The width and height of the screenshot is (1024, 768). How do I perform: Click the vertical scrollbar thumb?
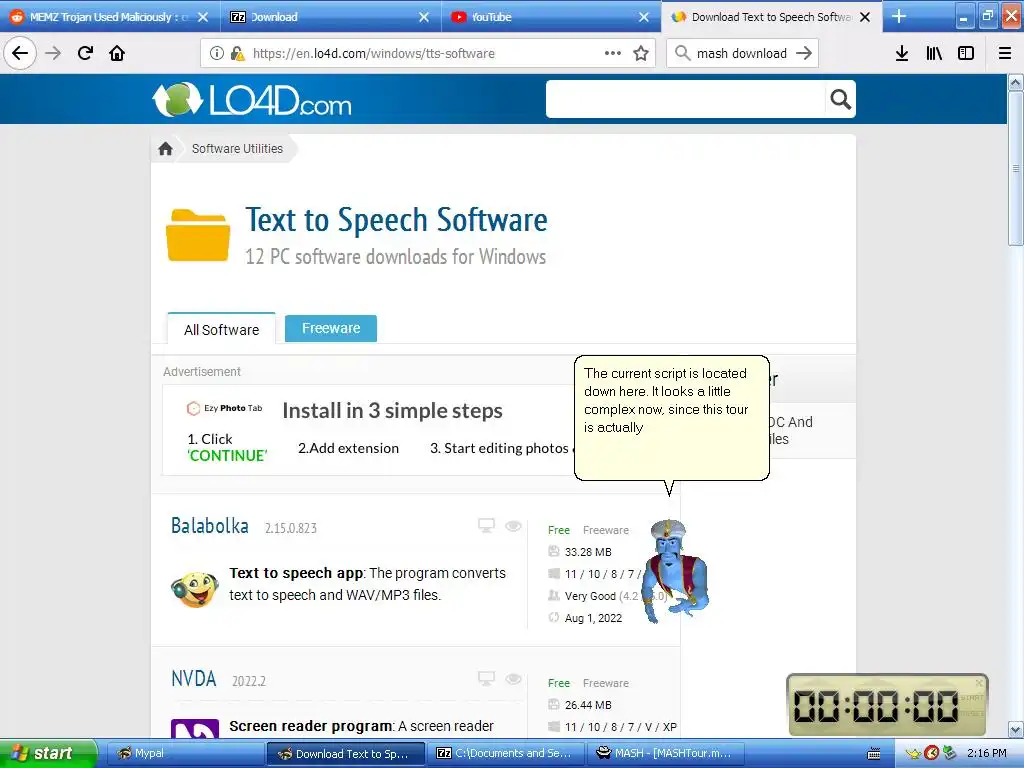[x=1015, y=168]
